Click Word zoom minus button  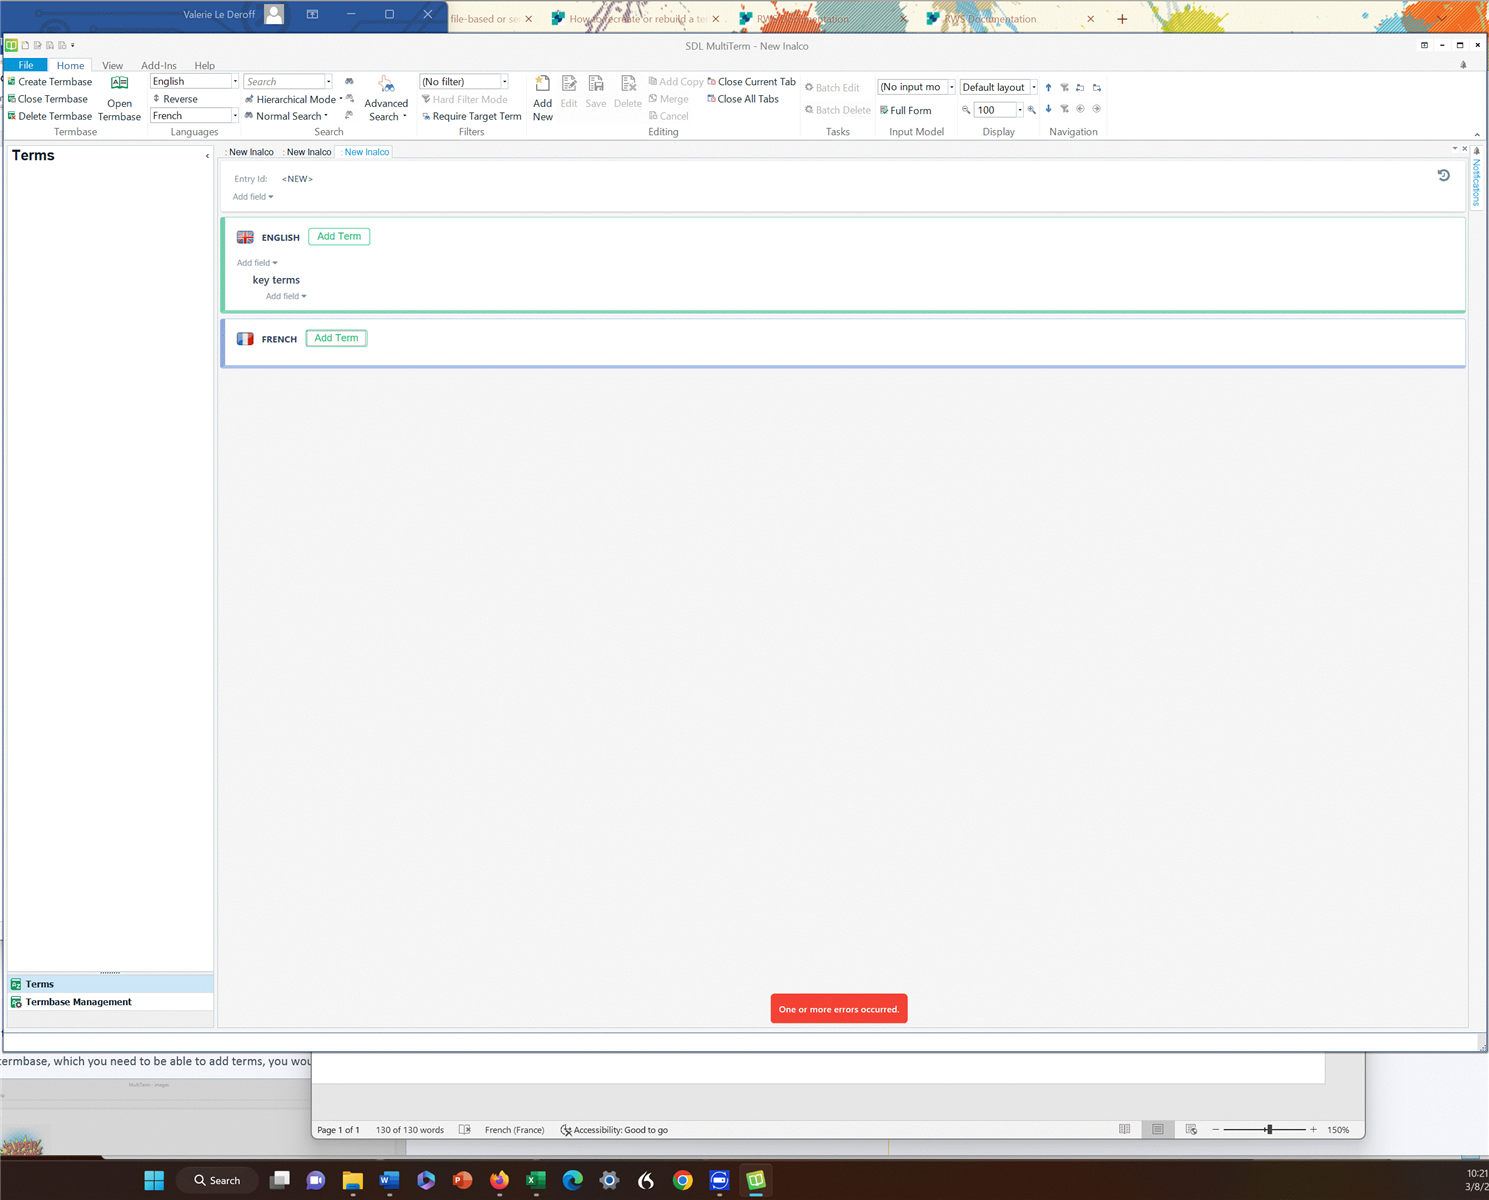(1216, 1130)
